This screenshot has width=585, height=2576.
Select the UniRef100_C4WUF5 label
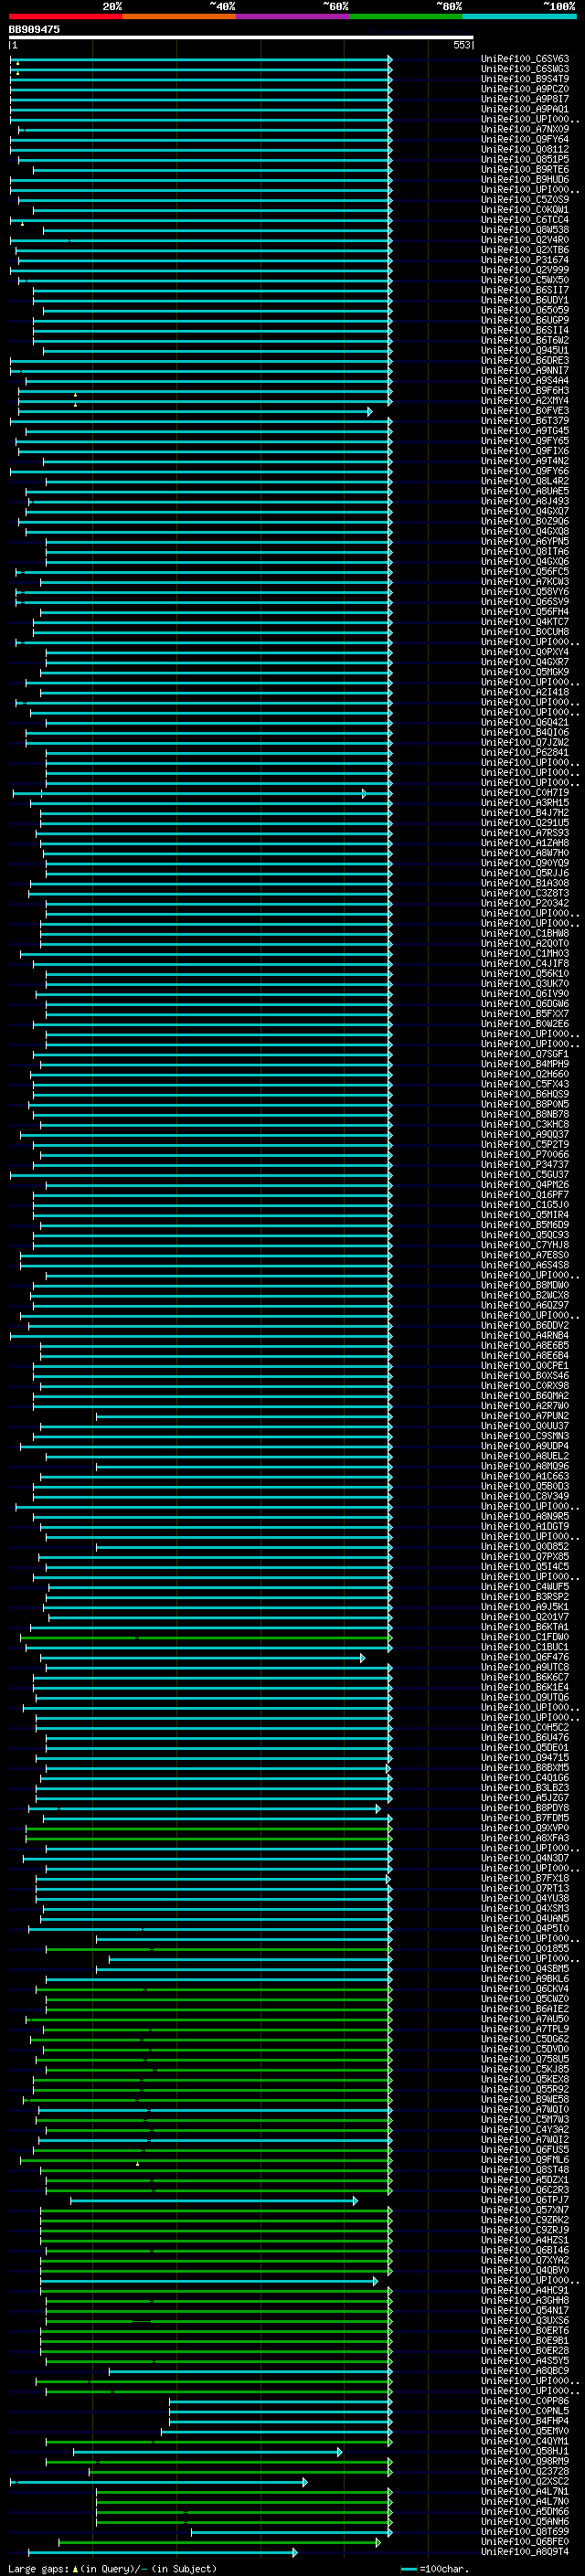(525, 1586)
